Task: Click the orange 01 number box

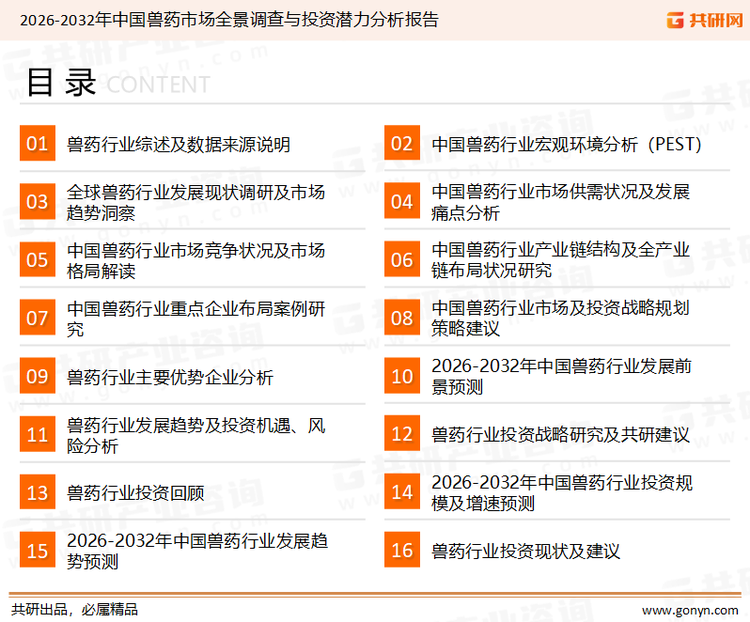Action: [x=37, y=143]
